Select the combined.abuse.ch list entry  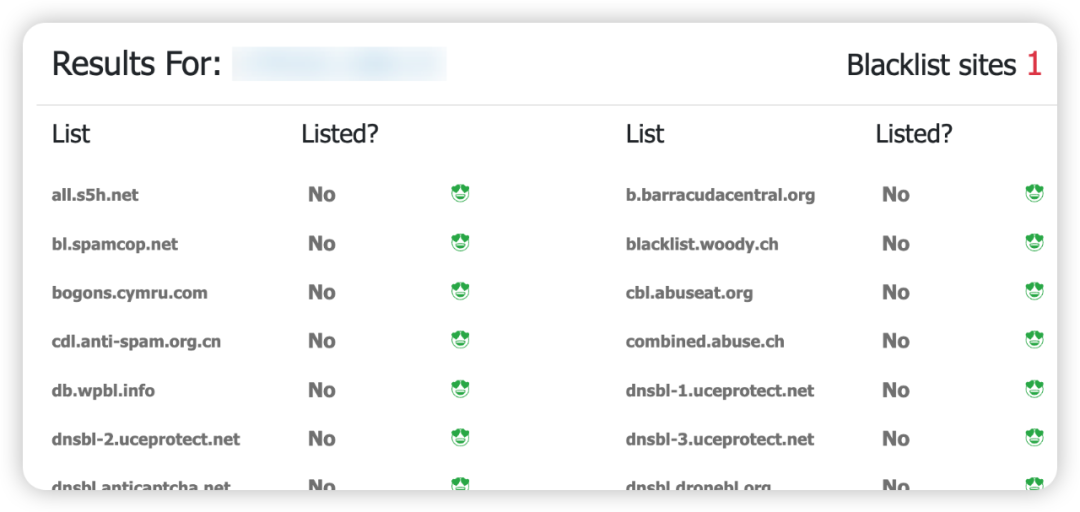click(705, 342)
